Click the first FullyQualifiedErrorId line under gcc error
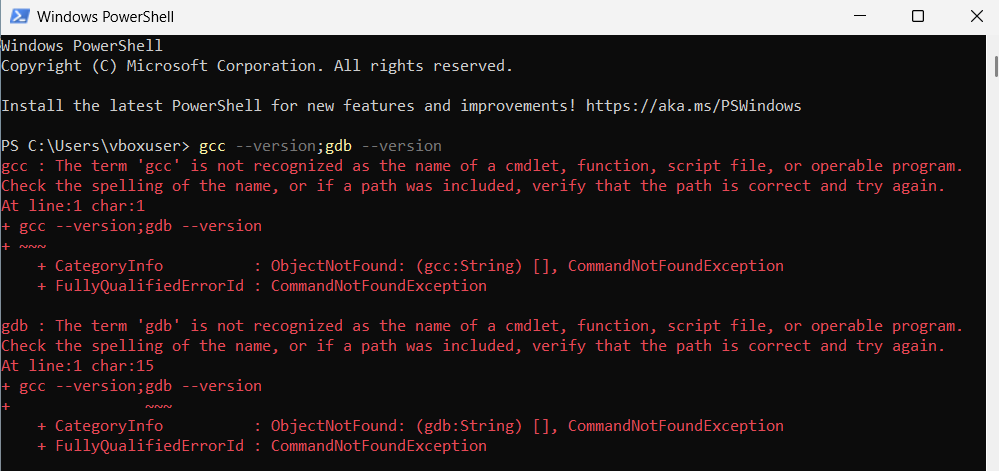 (262, 286)
